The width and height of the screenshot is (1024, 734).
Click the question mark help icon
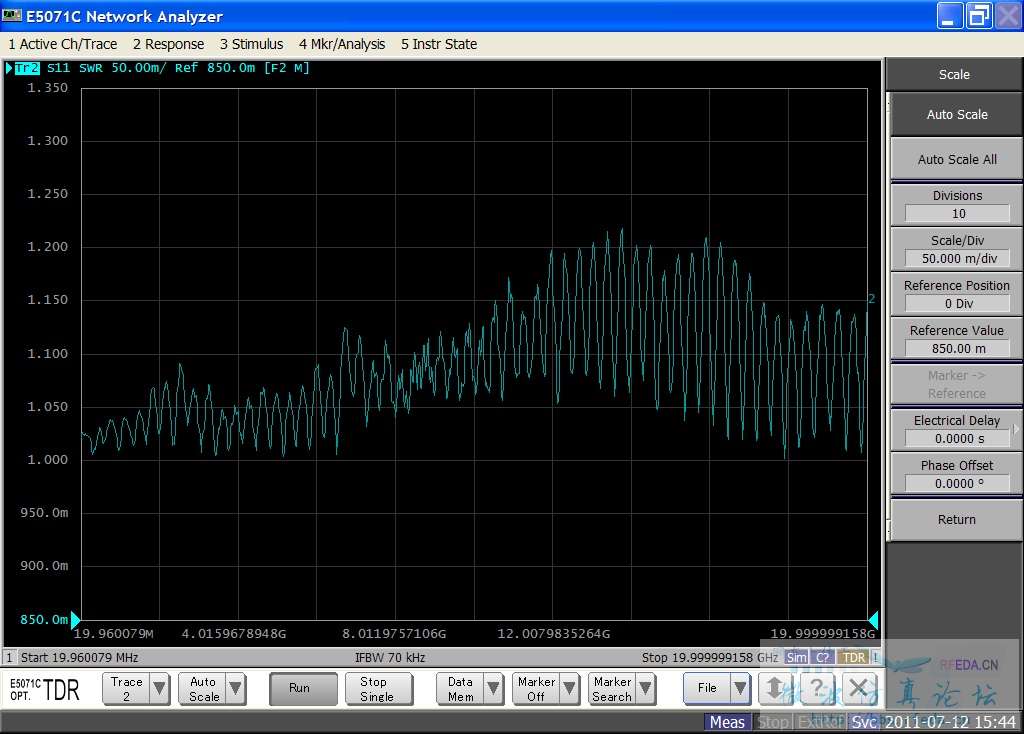817,688
